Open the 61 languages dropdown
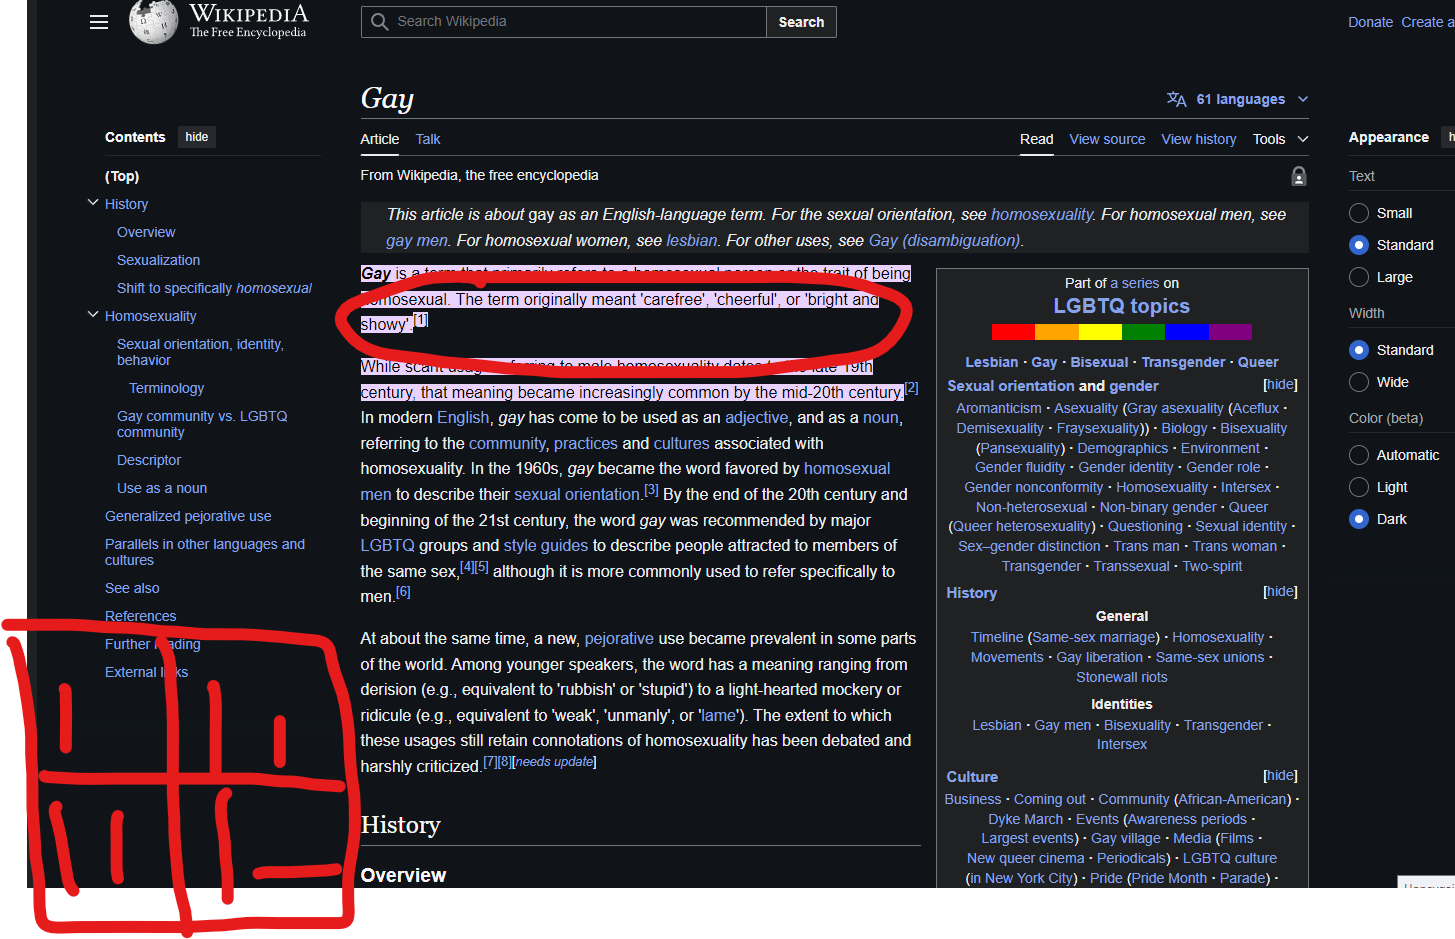Screen dimensions: 1455x939 [1237, 99]
